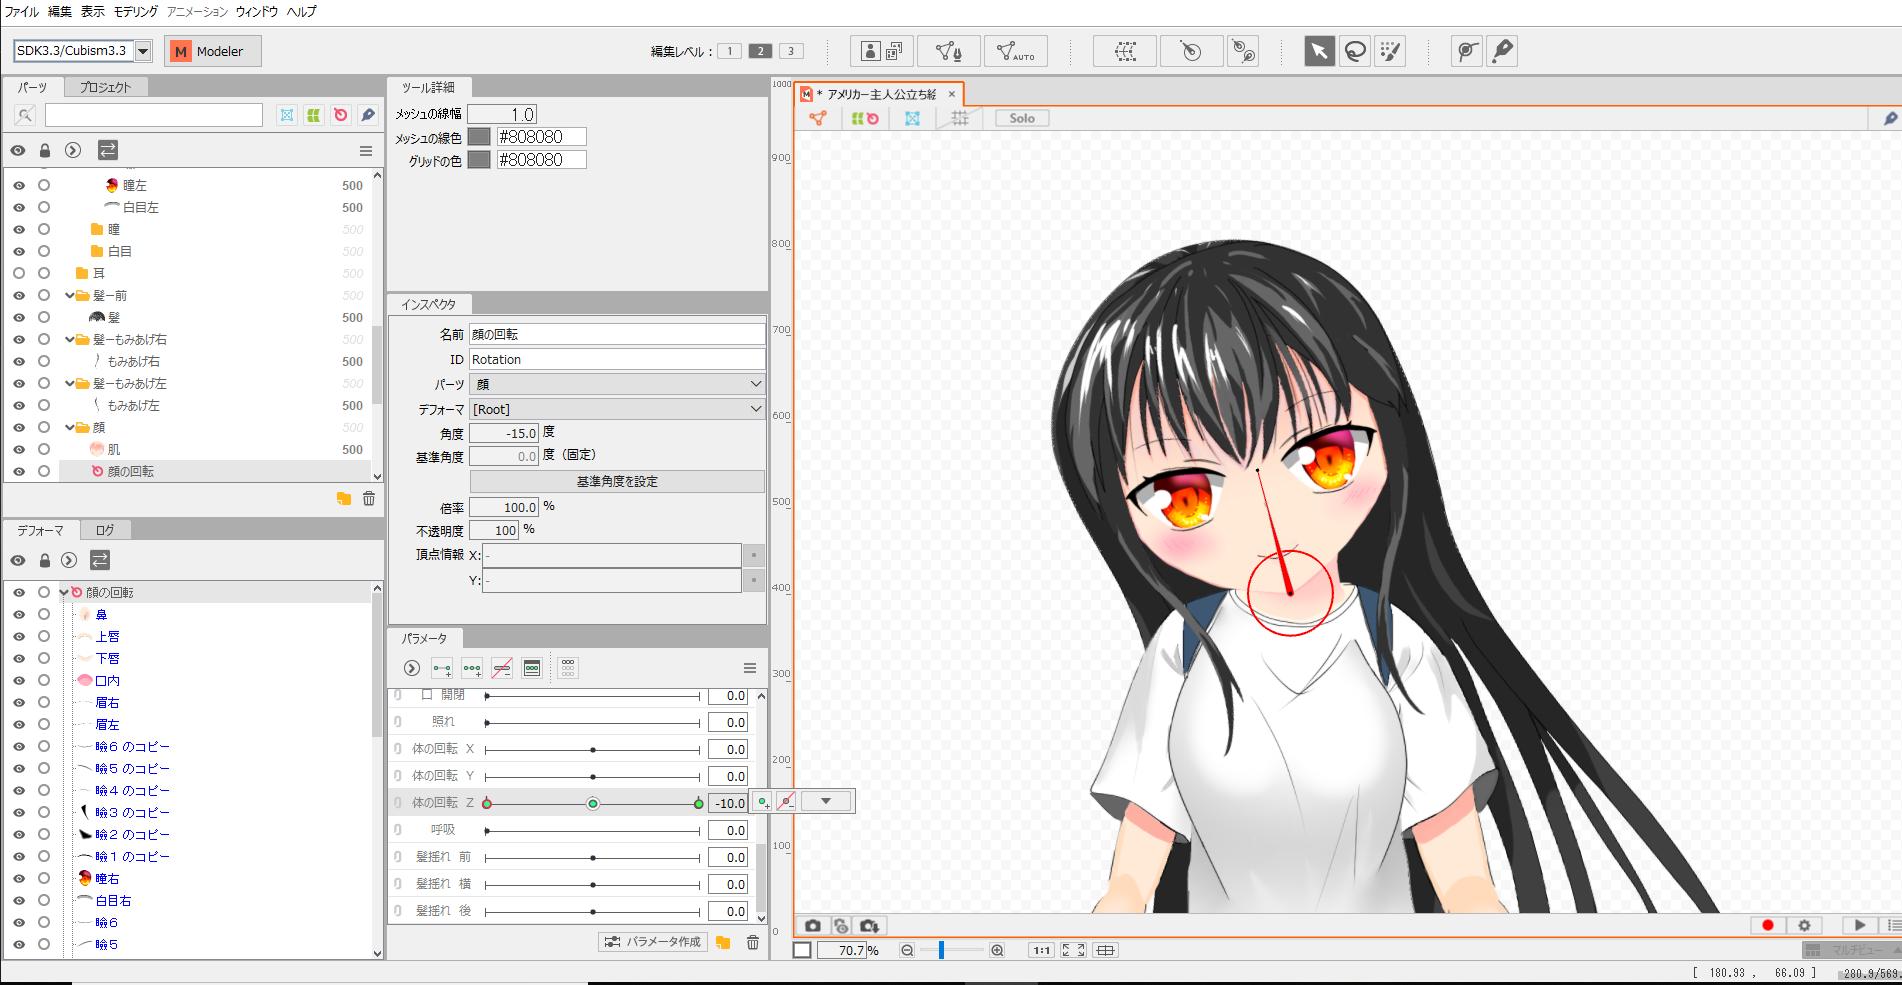Toggle visibility of 白目左 part

pyautogui.click(x=19, y=207)
